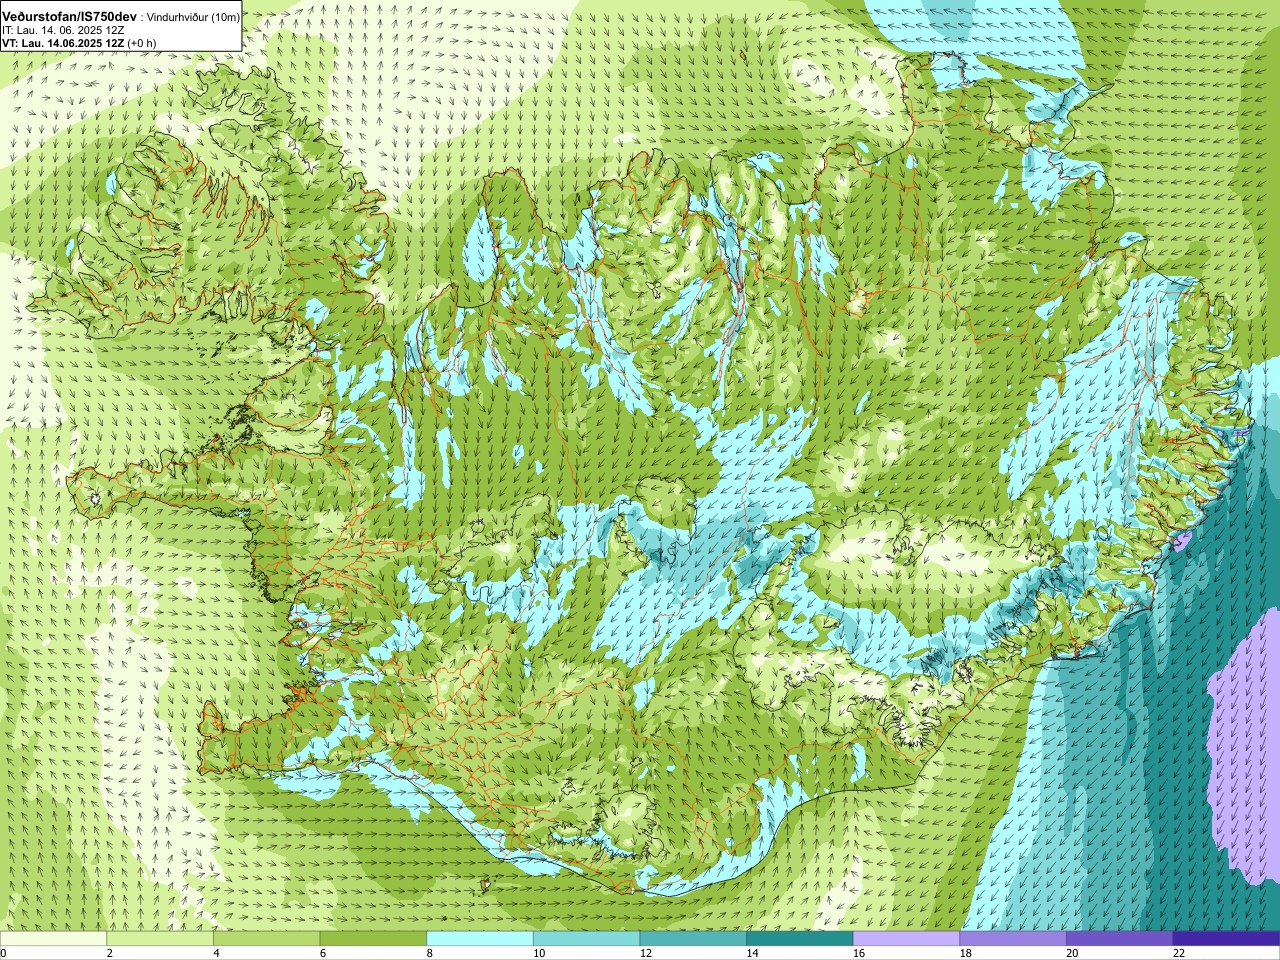Screen dimensions: 1280x960
Task: Click the palest 0–2 legend color swatch
Action: (x=53, y=939)
